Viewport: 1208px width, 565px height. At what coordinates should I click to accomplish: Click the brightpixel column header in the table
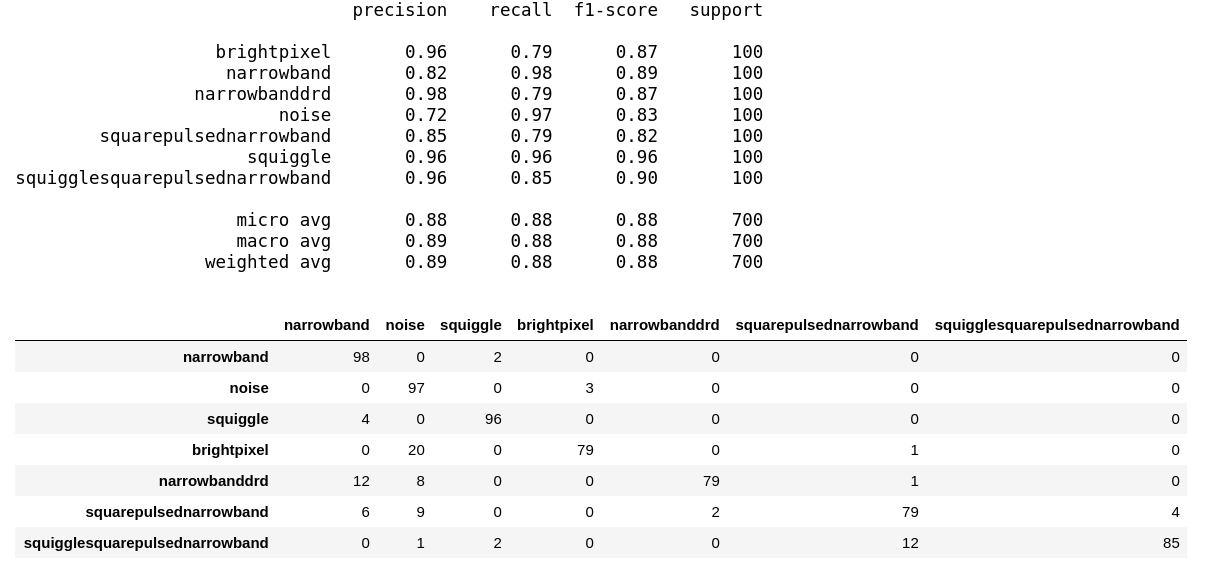(x=555, y=325)
